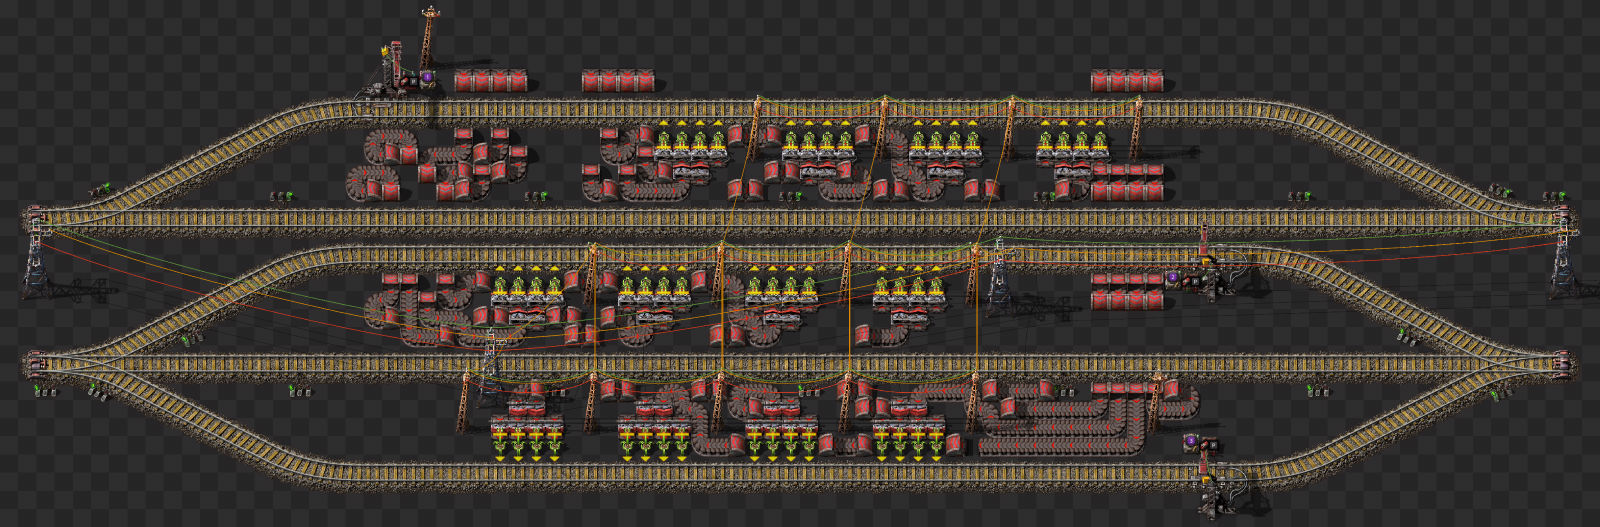
Task: Select the first inserter group under the top track
Action: (x=690, y=142)
